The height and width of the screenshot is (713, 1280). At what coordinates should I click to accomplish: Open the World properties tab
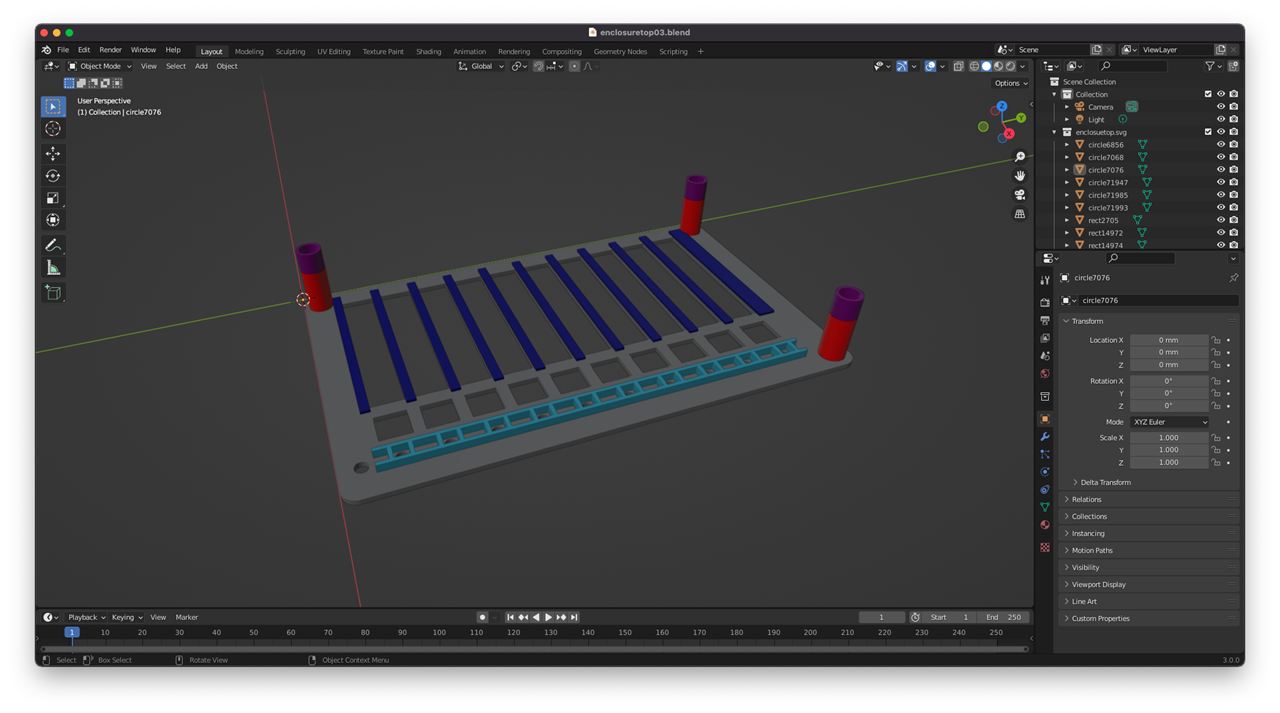(x=1045, y=374)
